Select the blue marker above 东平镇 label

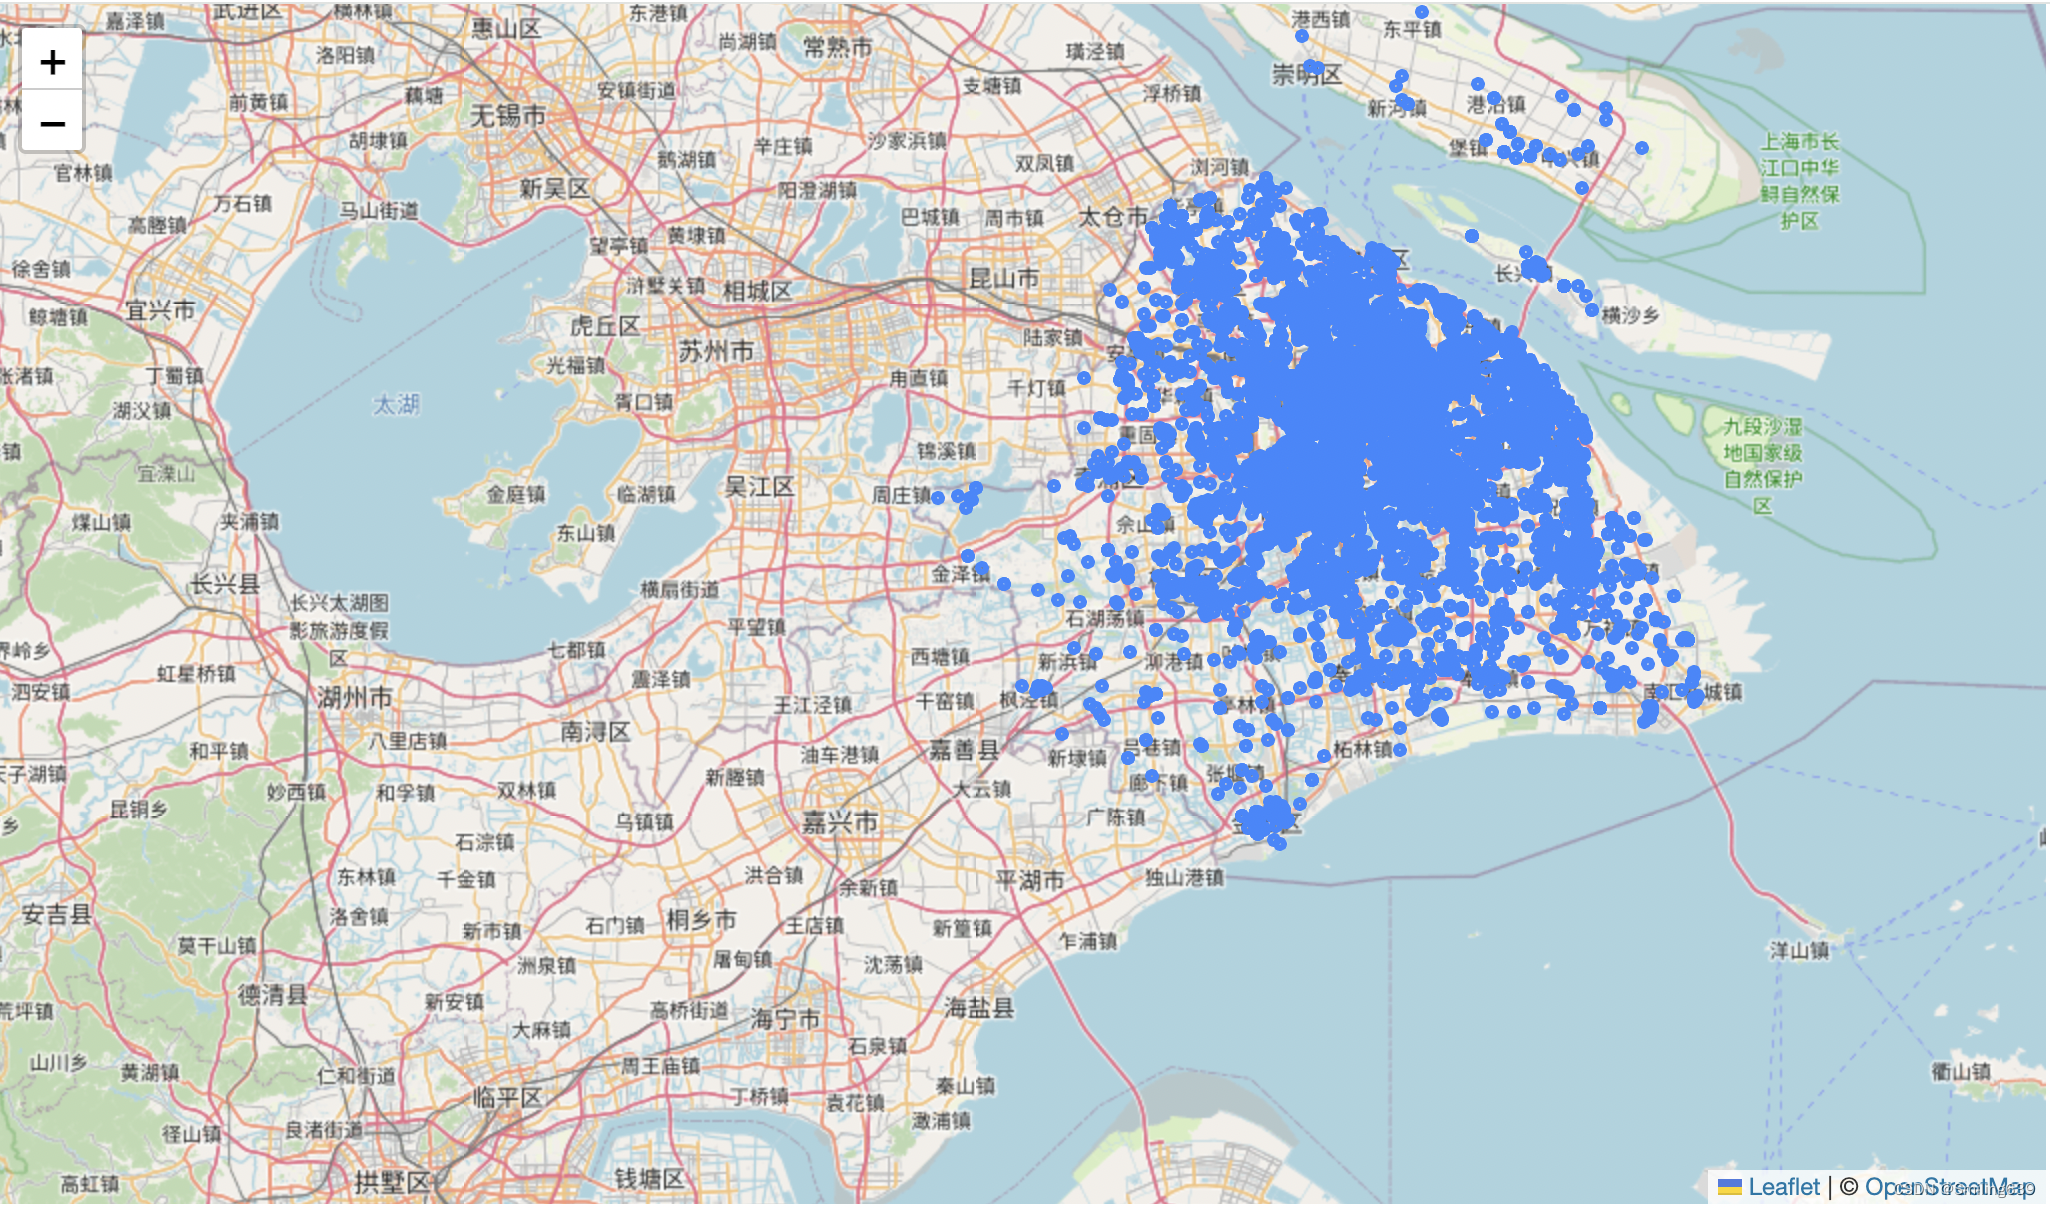[x=1421, y=12]
